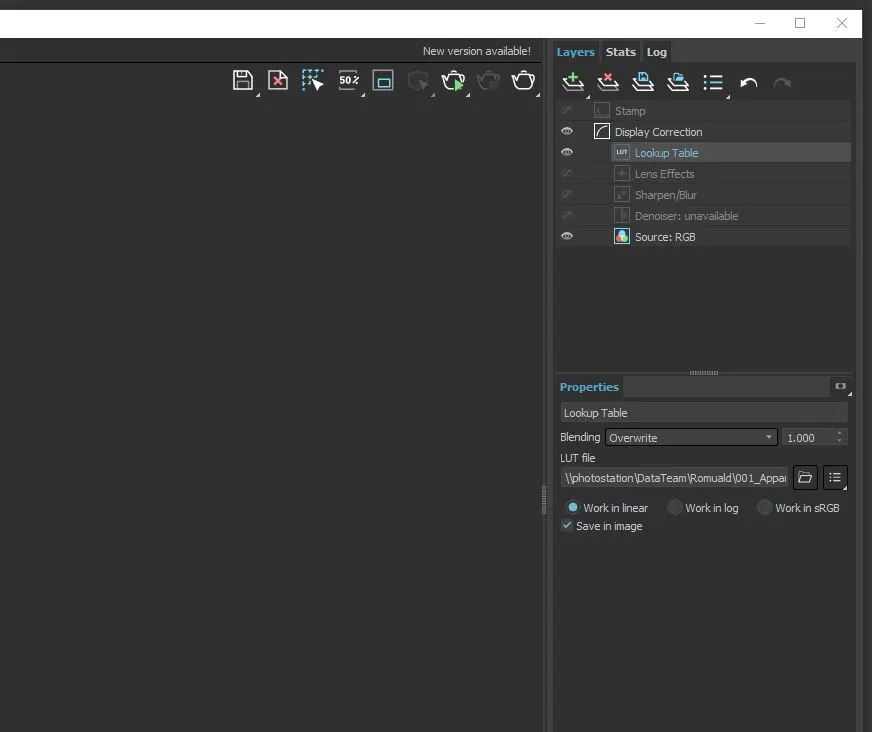Hide the Display Correction layer via its eye
The height and width of the screenshot is (732, 872).
(x=567, y=131)
